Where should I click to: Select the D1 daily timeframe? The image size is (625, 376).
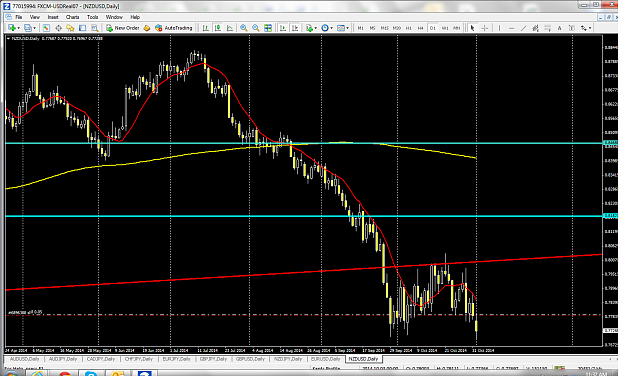coord(432,28)
